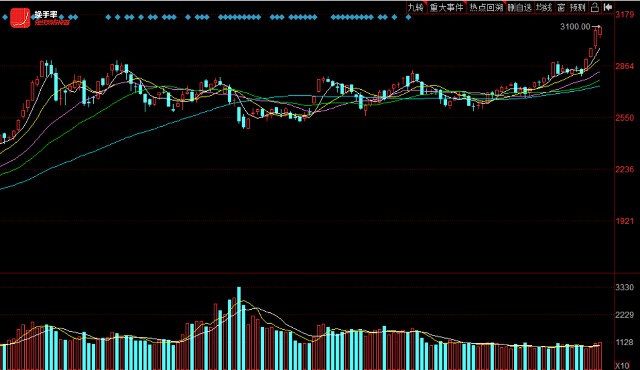Image resolution: width=640 pixels, height=370 pixels.
Task: Click the left-arrow collapse icon at top right
Action: [x=608, y=7]
